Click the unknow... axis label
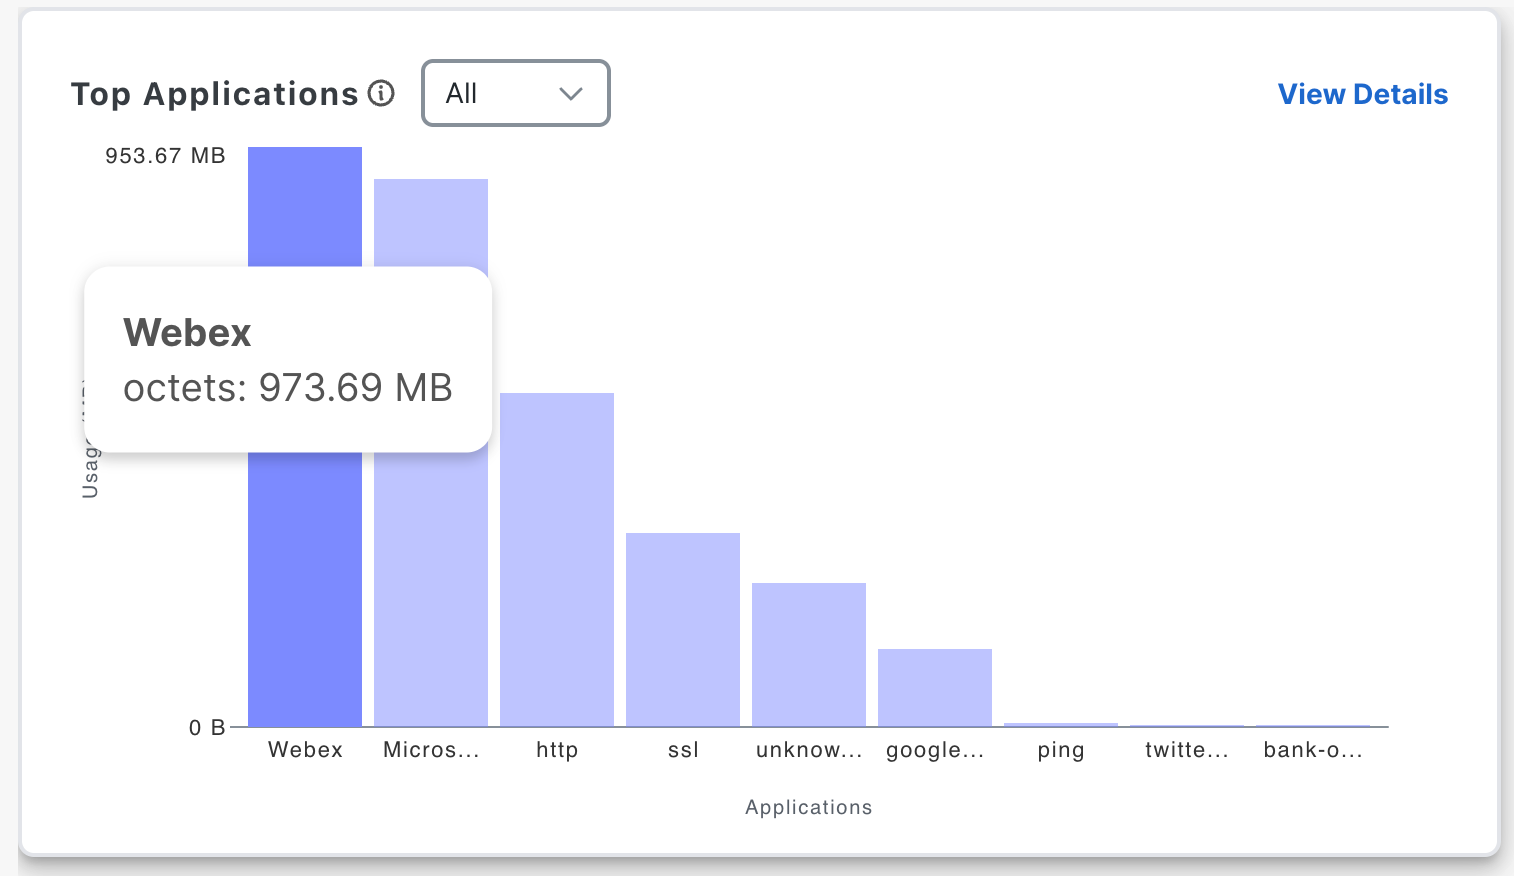The height and width of the screenshot is (876, 1514). tap(809, 750)
